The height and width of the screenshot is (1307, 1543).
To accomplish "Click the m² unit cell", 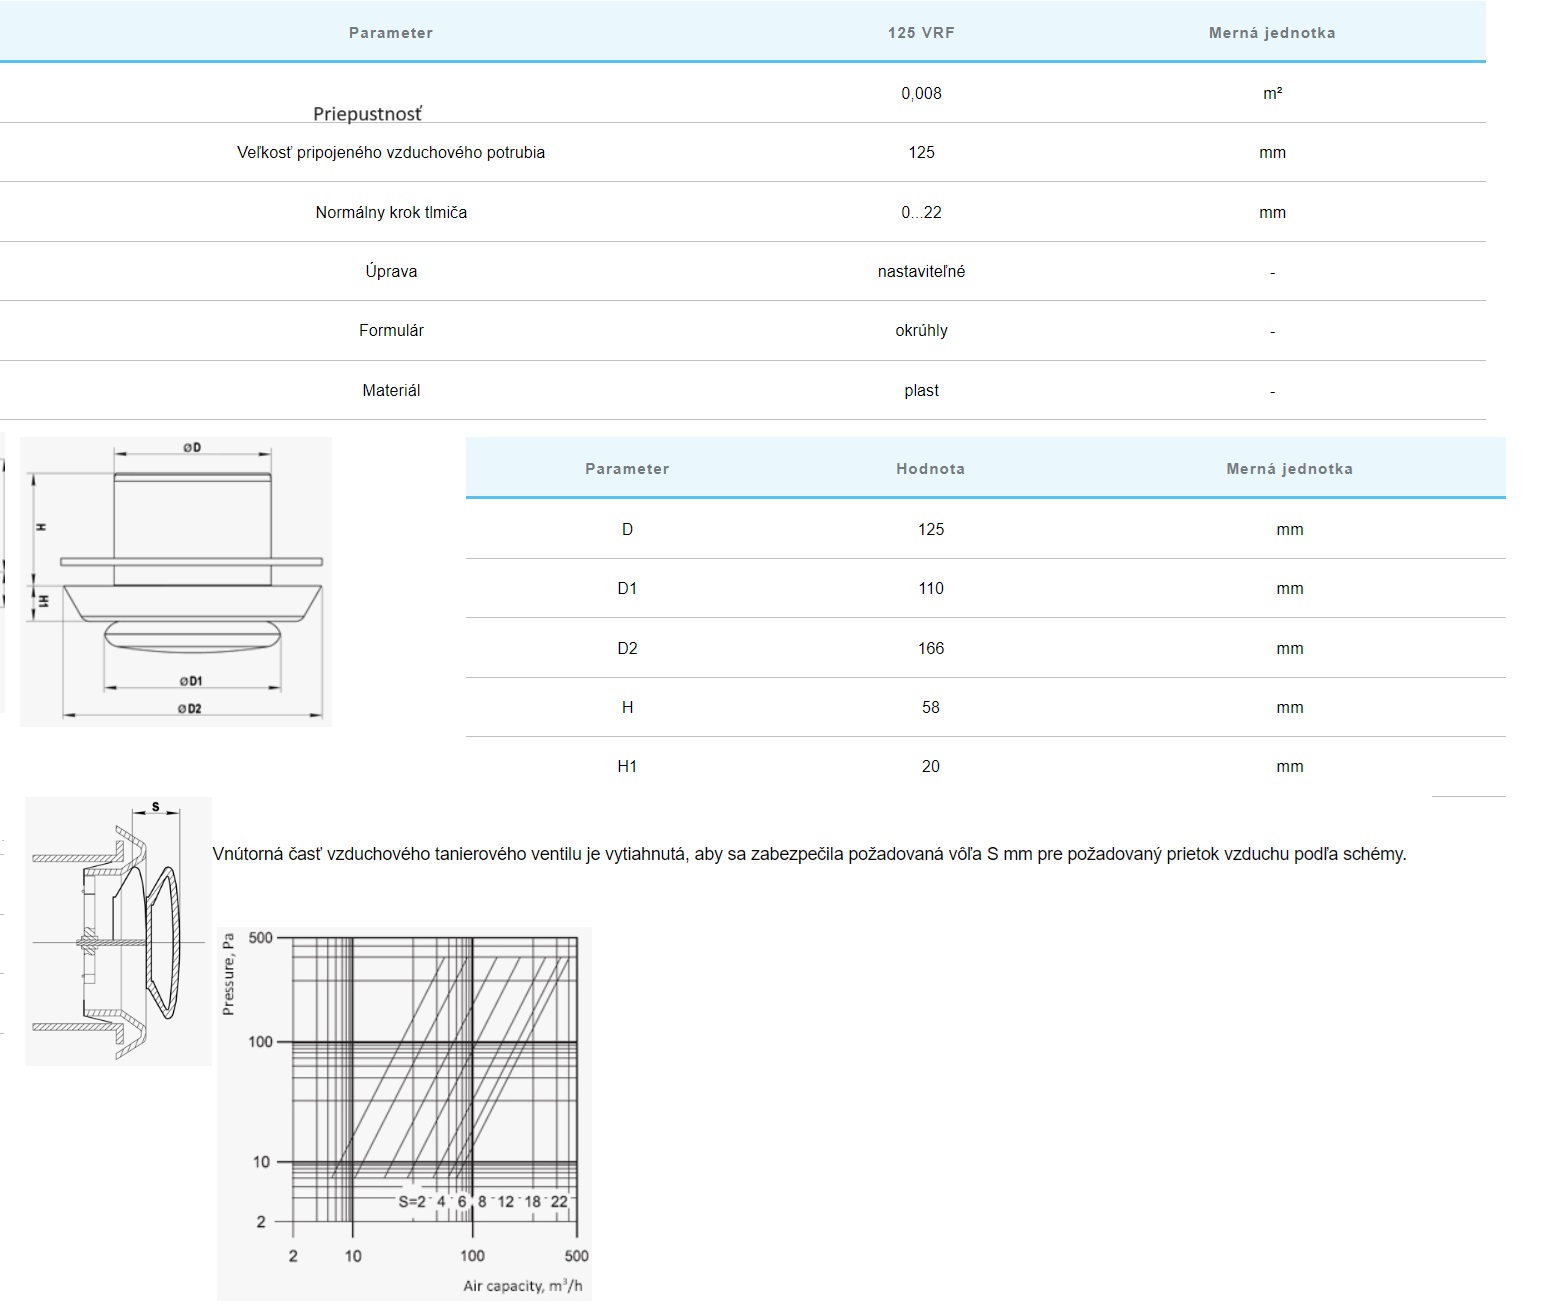I will click(x=1272, y=93).
